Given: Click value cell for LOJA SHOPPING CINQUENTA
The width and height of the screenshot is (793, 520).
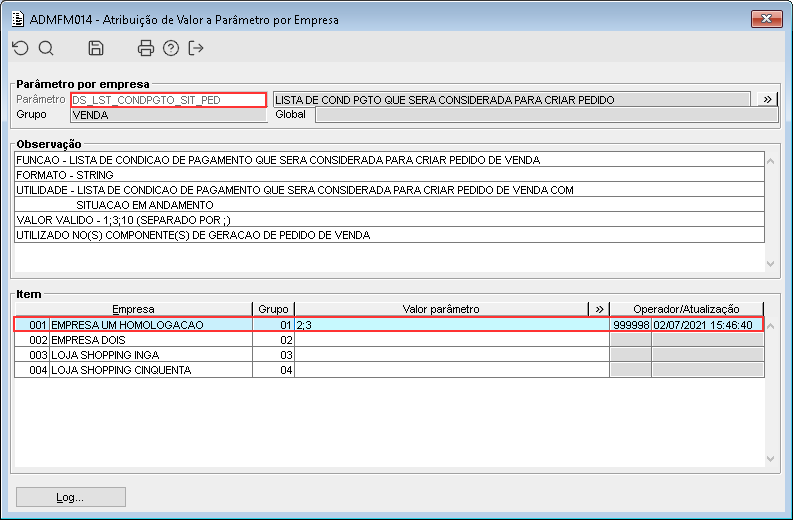Looking at the screenshot, I should (x=452, y=370).
